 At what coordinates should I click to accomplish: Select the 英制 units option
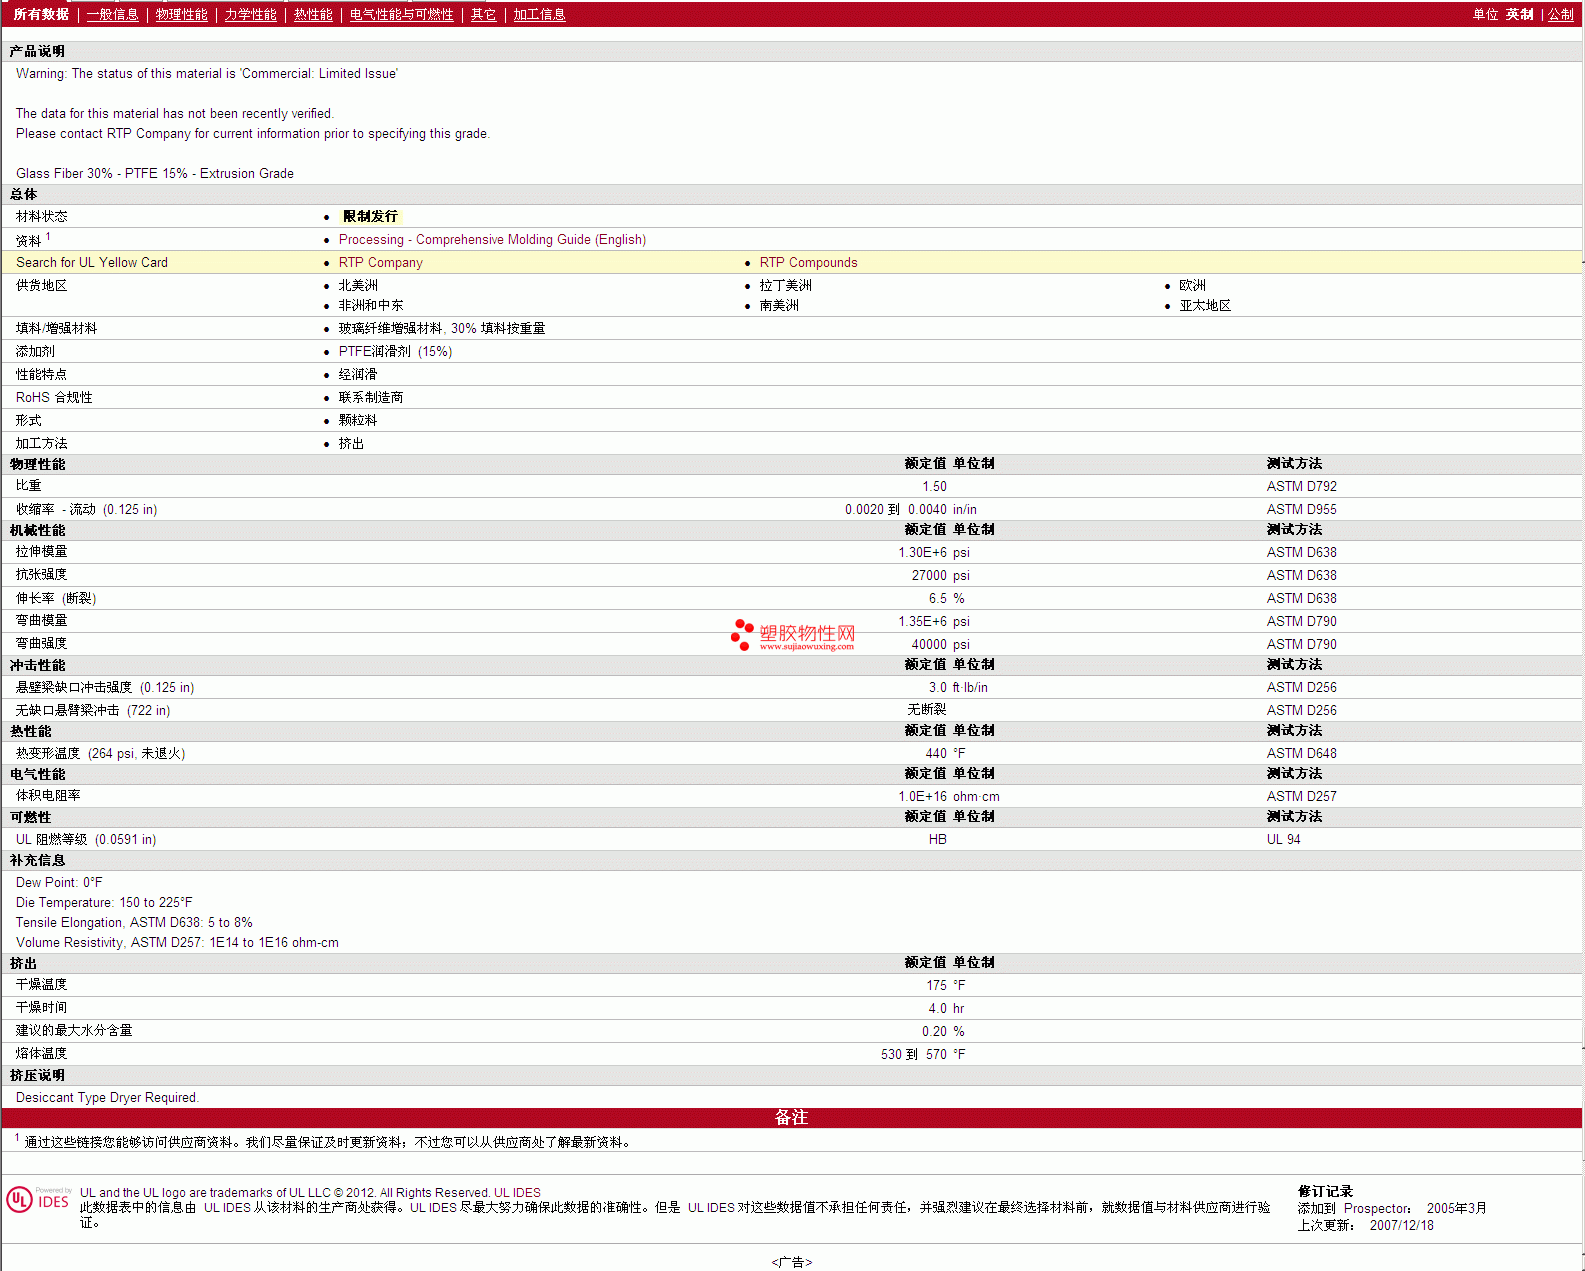pos(1520,14)
